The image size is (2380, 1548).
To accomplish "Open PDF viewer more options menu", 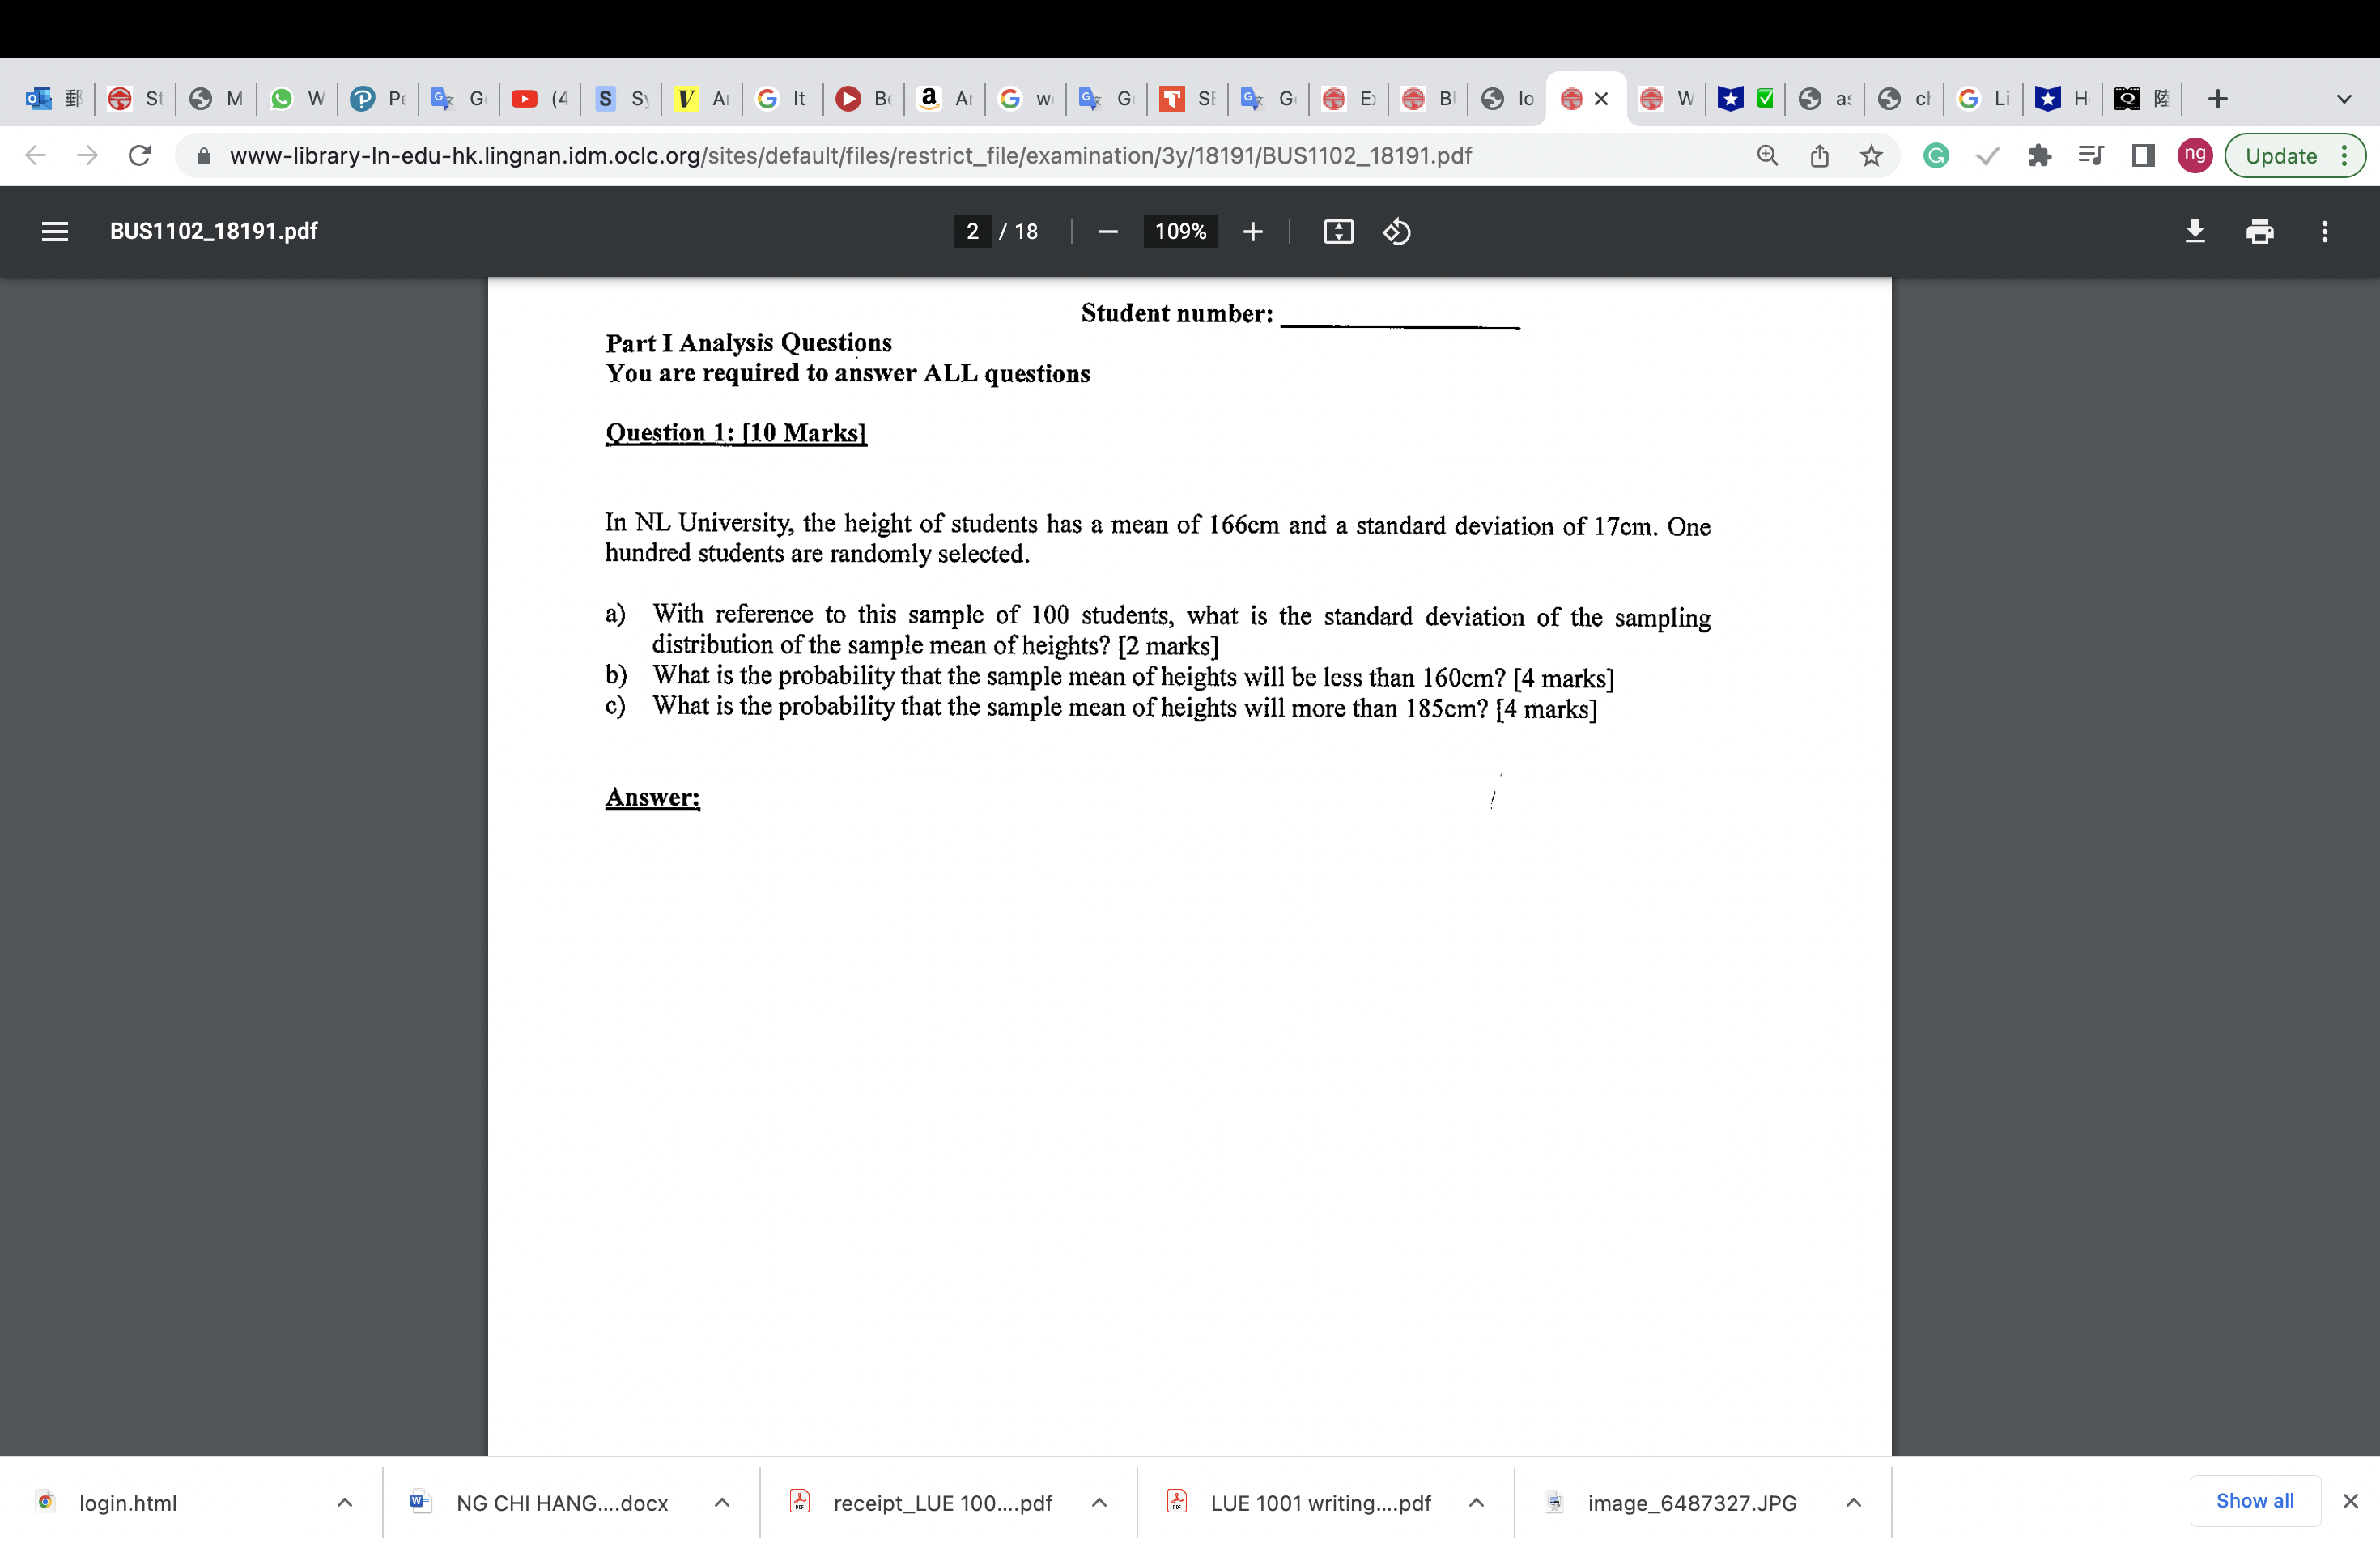I will 2325,231.
